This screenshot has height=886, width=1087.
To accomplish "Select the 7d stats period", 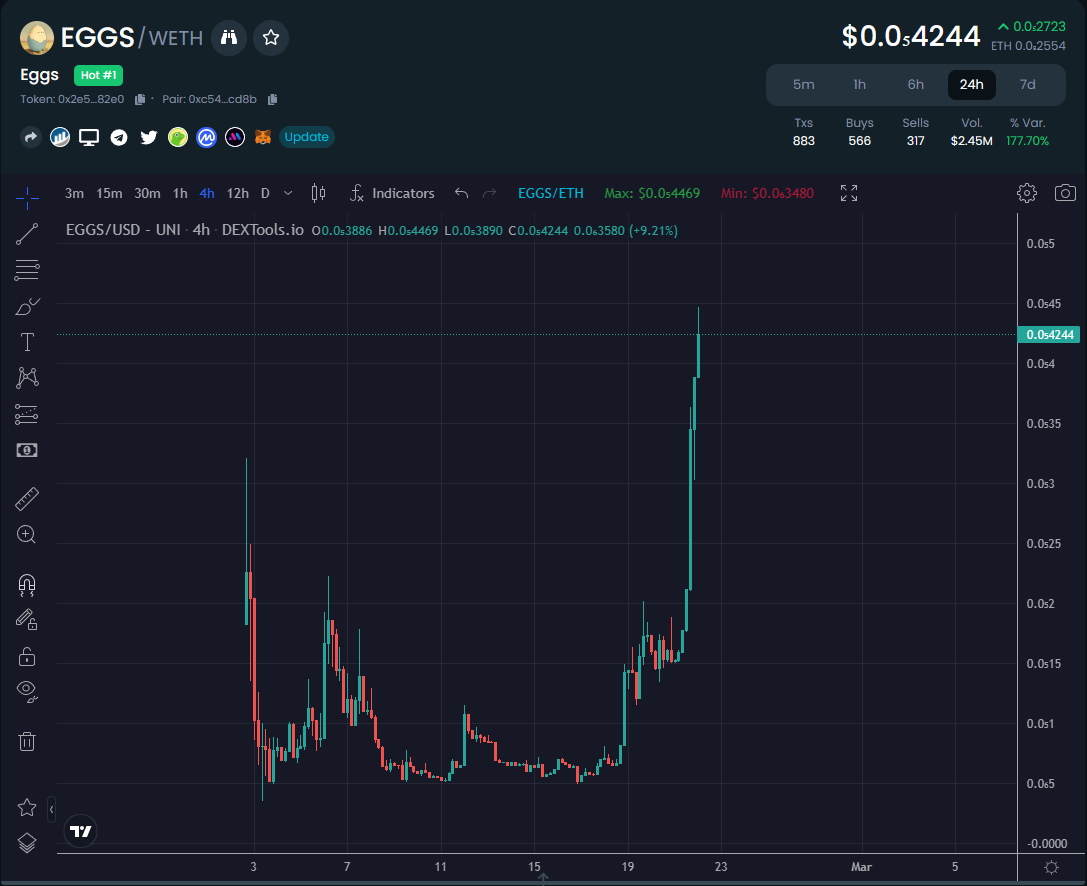I will pyautogui.click(x=1027, y=85).
